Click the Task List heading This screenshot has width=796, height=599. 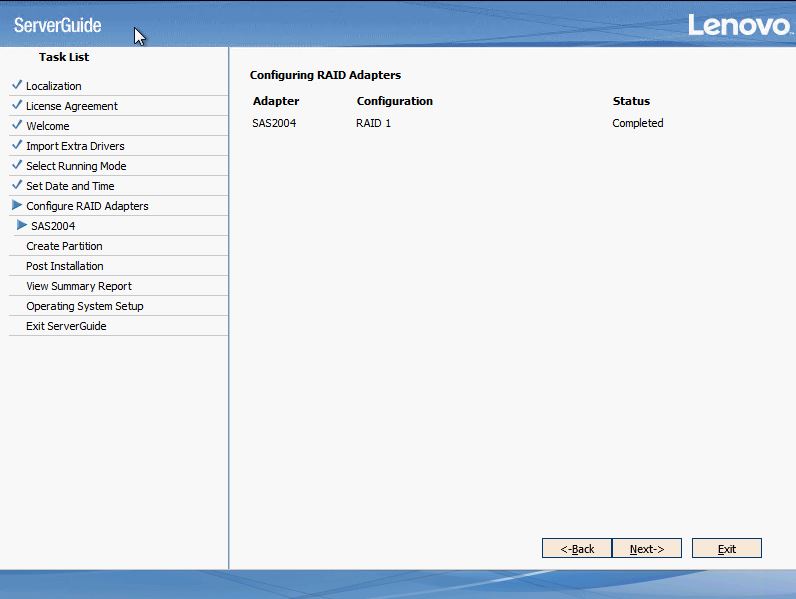tap(64, 57)
